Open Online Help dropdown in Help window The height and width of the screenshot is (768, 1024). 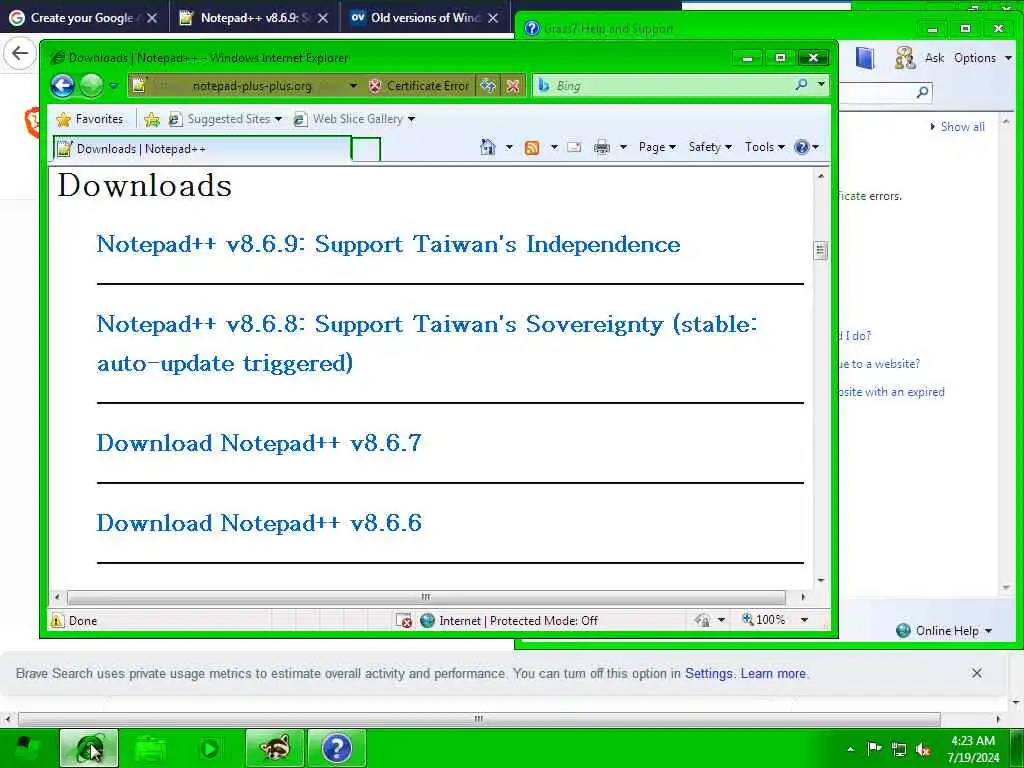pyautogui.click(x=944, y=631)
